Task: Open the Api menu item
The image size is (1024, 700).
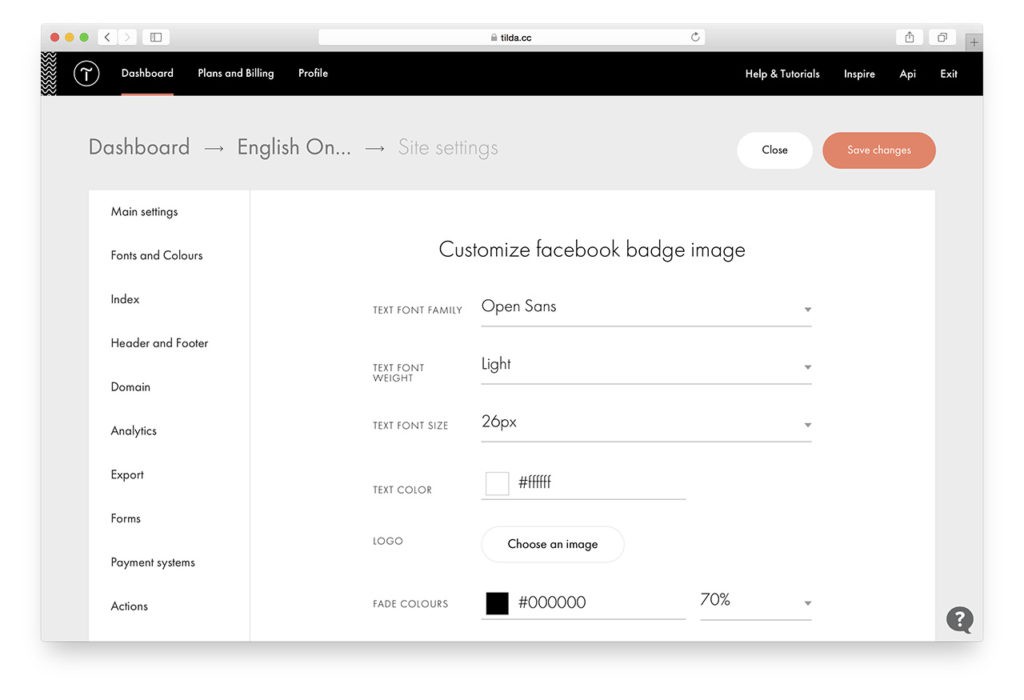Action: [907, 74]
